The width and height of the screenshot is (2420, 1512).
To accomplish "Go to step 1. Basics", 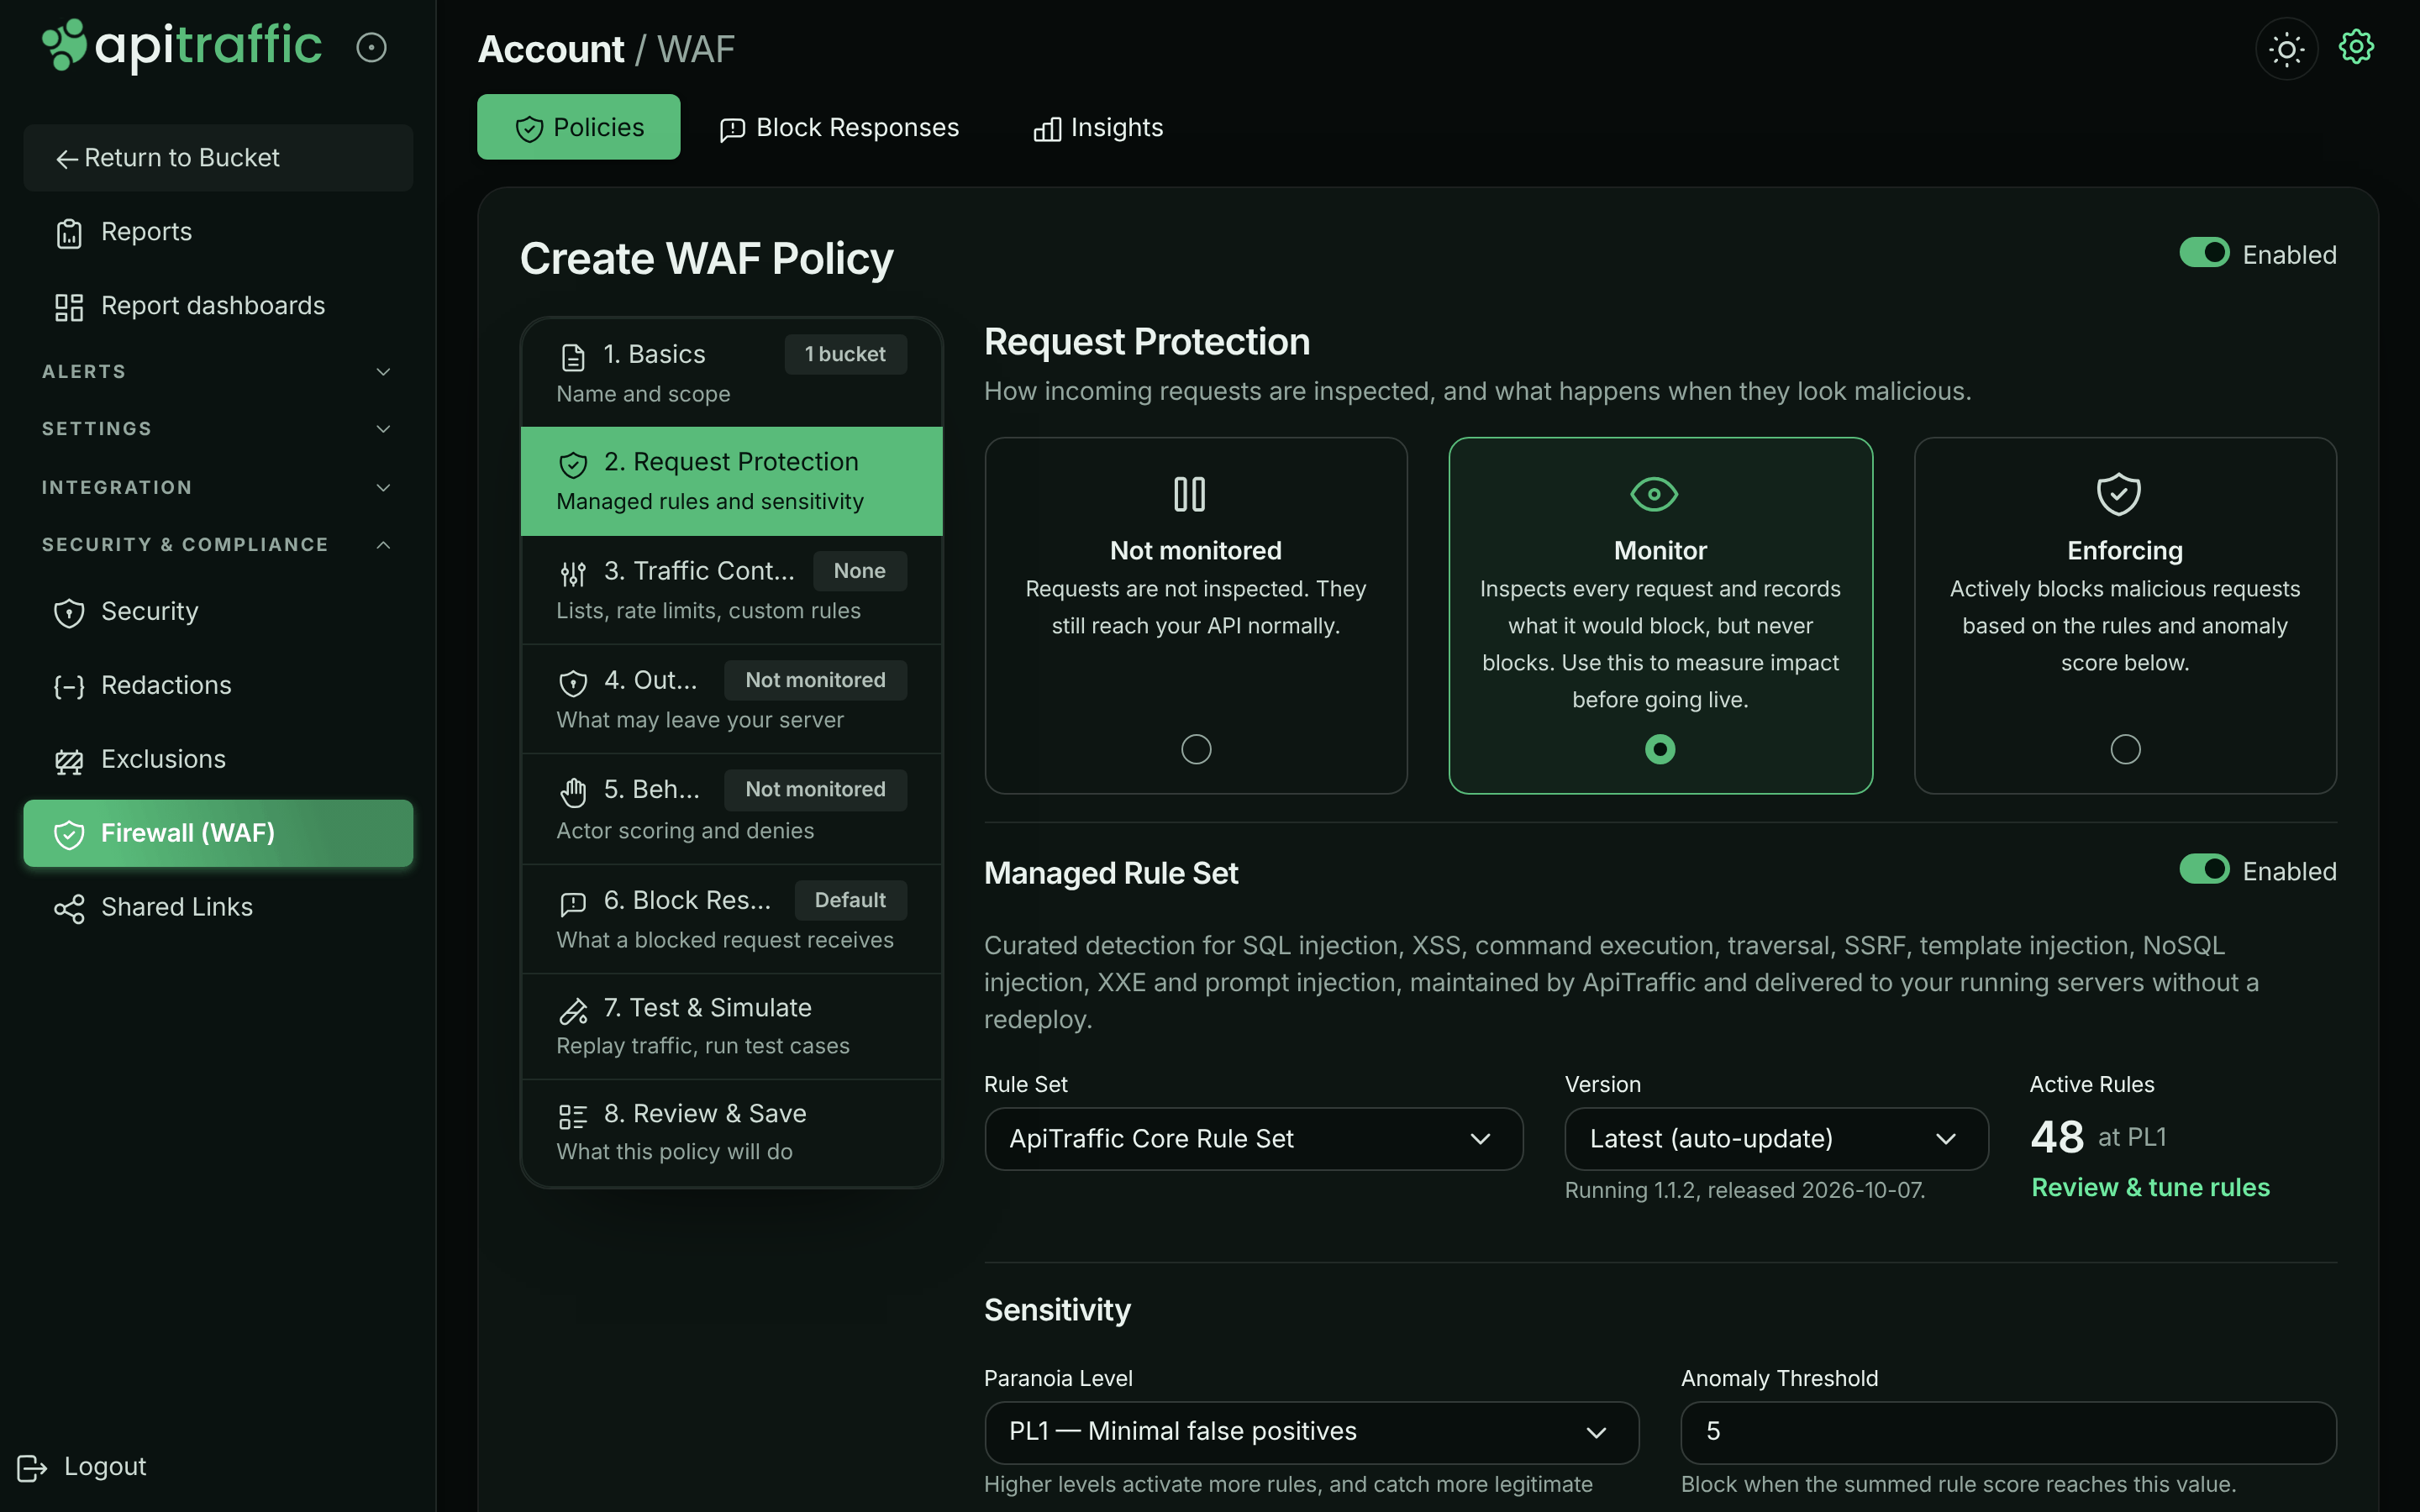I will 731,373.
